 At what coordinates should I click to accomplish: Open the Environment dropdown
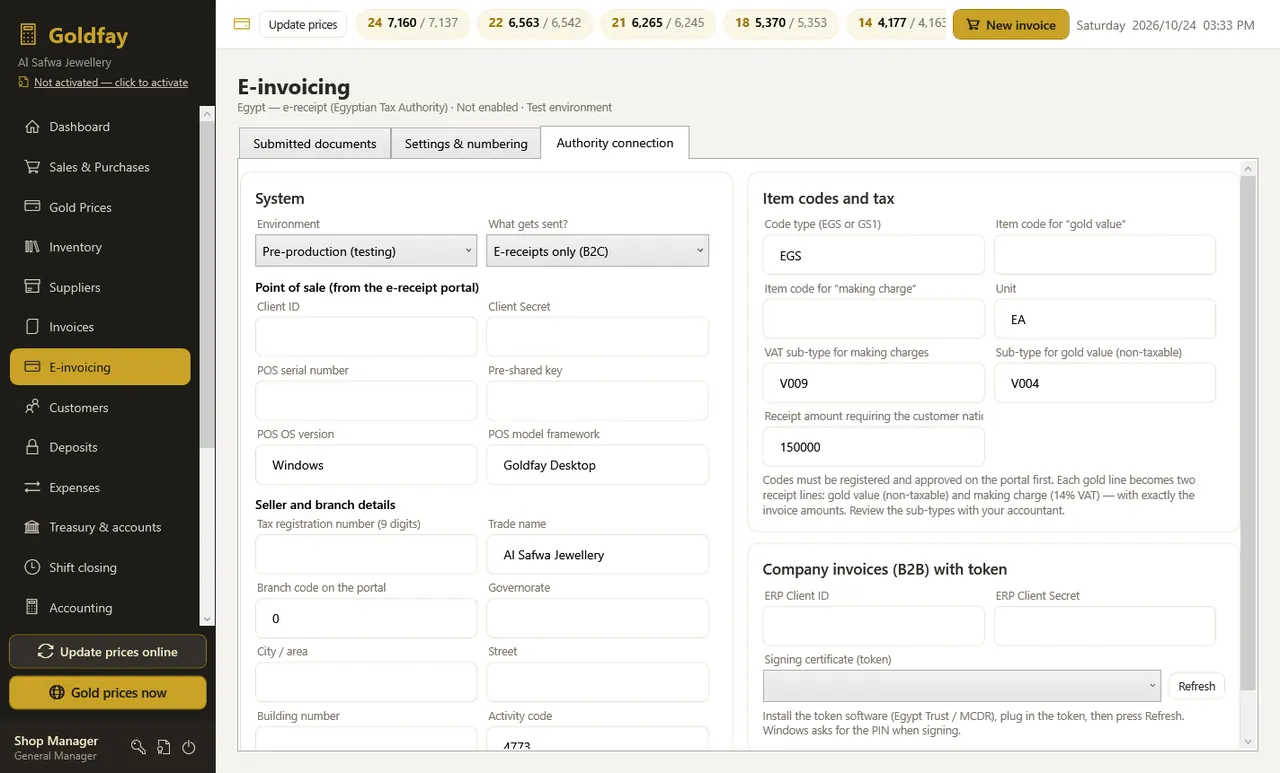(x=366, y=251)
